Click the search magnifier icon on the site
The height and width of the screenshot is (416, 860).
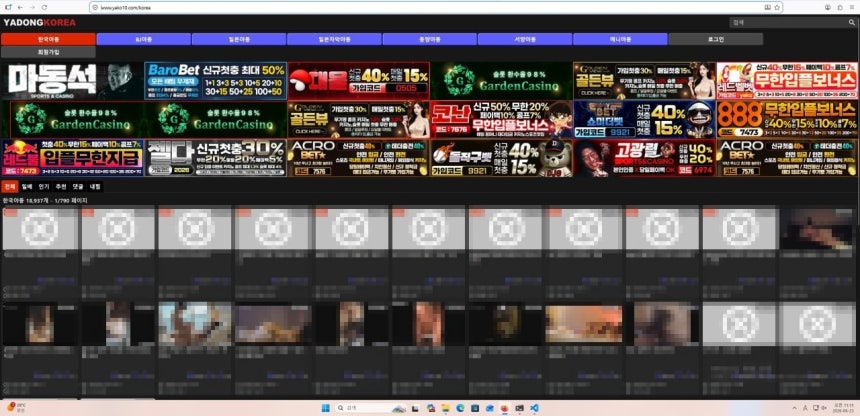click(x=851, y=23)
